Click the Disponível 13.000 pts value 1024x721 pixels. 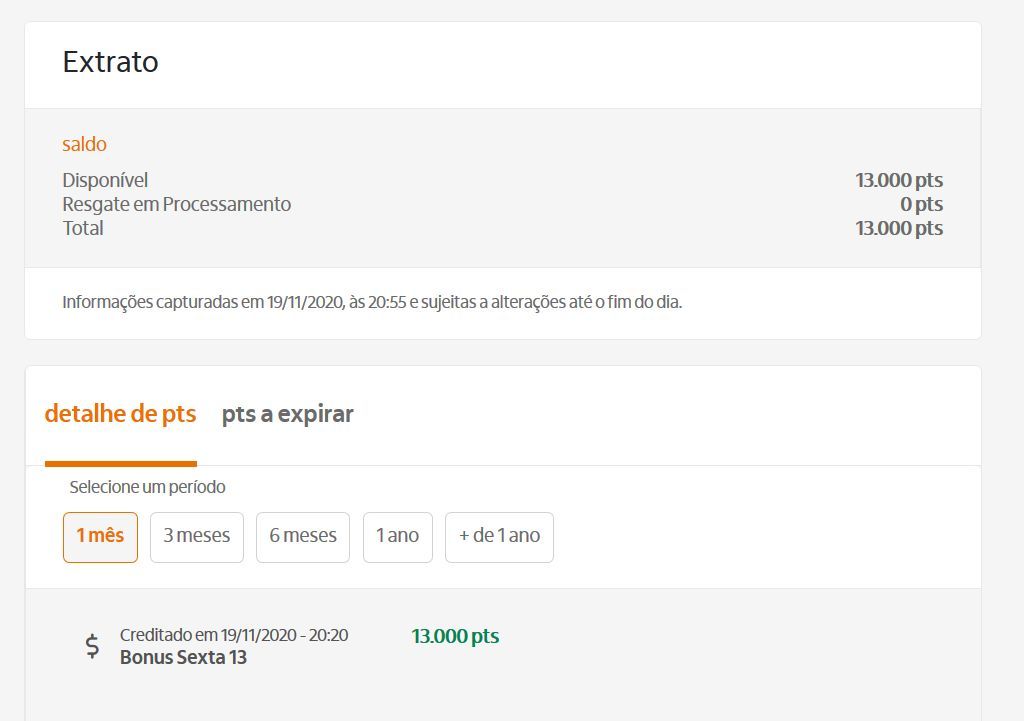(898, 180)
